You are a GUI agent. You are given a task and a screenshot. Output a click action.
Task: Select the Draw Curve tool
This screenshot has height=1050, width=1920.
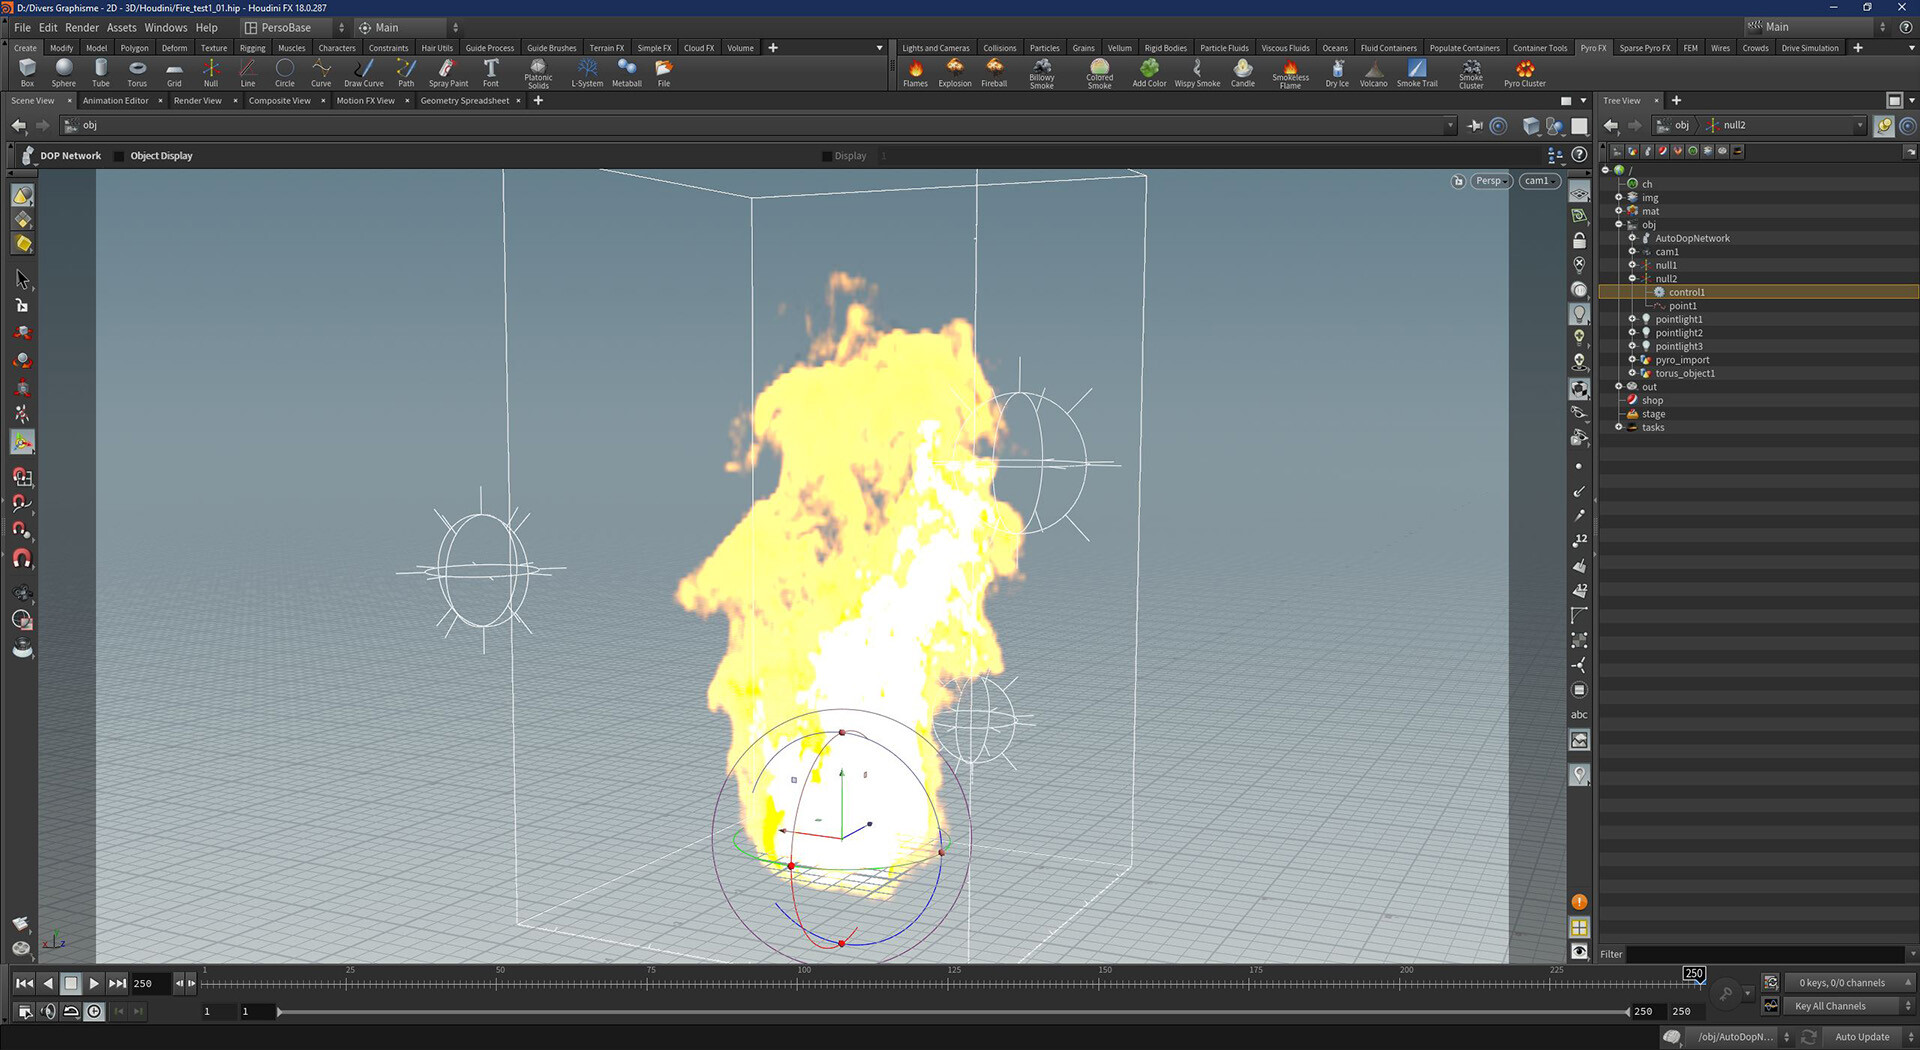coord(364,72)
